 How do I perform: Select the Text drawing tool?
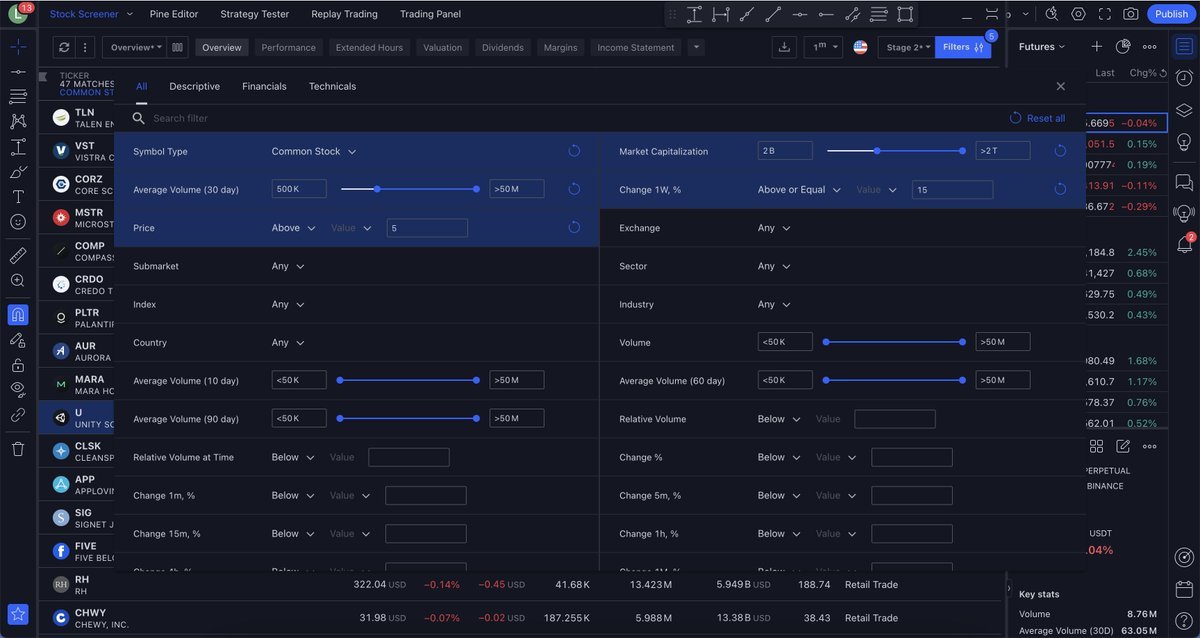point(18,197)
